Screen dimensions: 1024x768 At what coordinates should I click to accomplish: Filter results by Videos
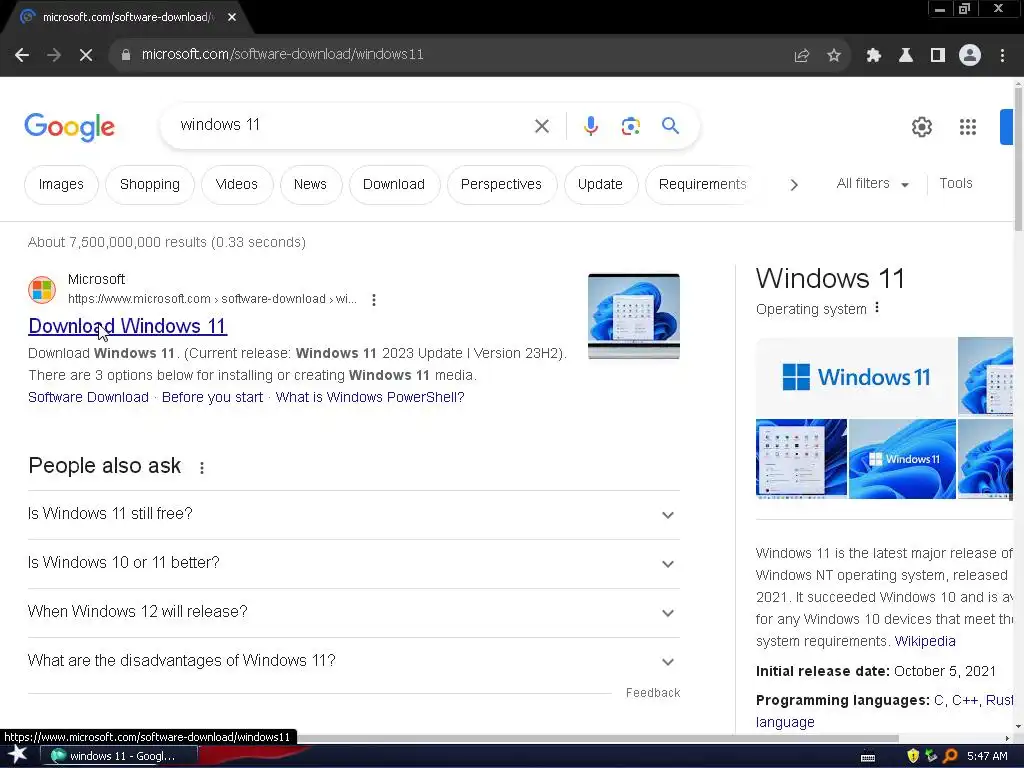click(x=236, y=185)
